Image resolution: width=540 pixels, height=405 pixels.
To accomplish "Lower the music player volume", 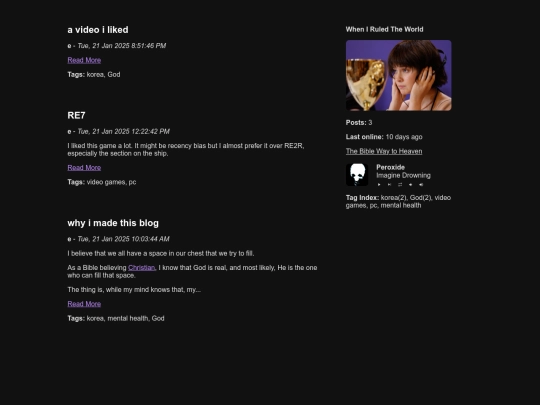I will tap(411, 185).
